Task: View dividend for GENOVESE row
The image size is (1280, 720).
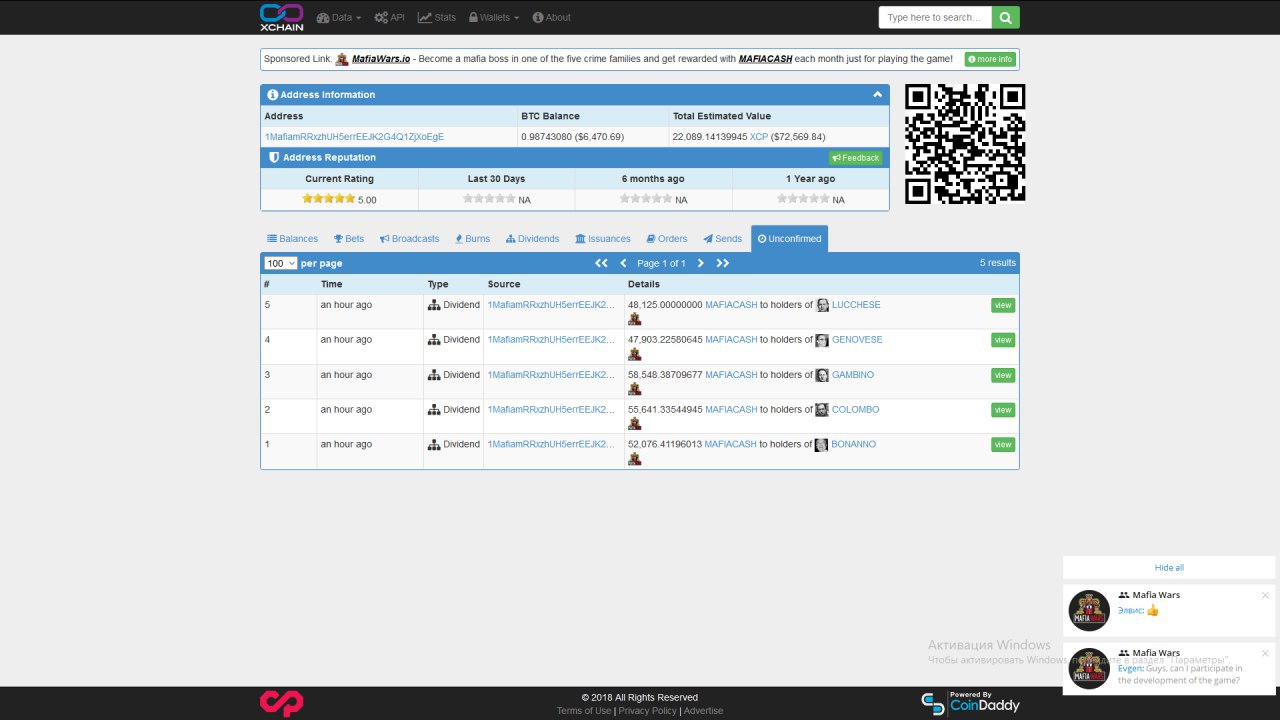Action: point(1003,340)
